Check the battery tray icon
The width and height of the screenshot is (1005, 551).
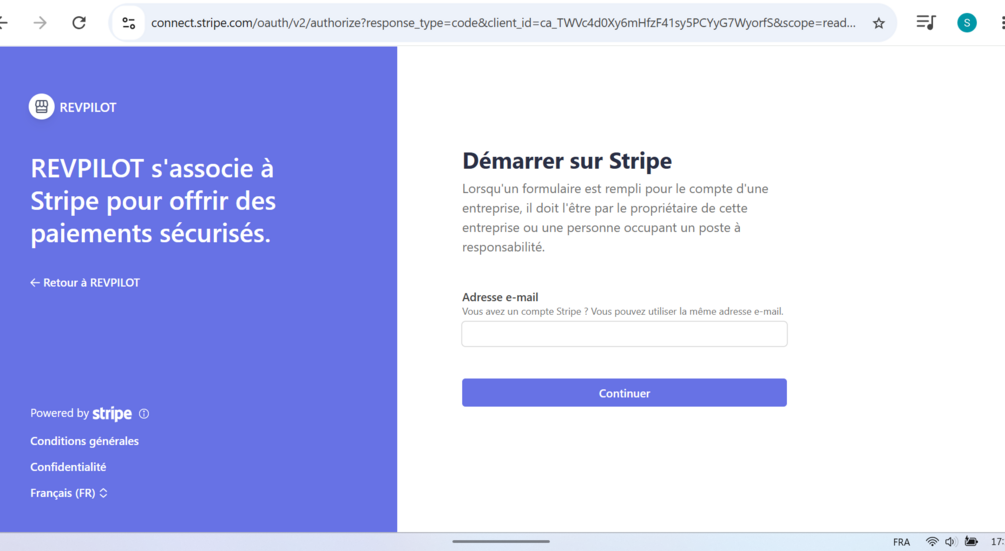click(x=971, y=542)
